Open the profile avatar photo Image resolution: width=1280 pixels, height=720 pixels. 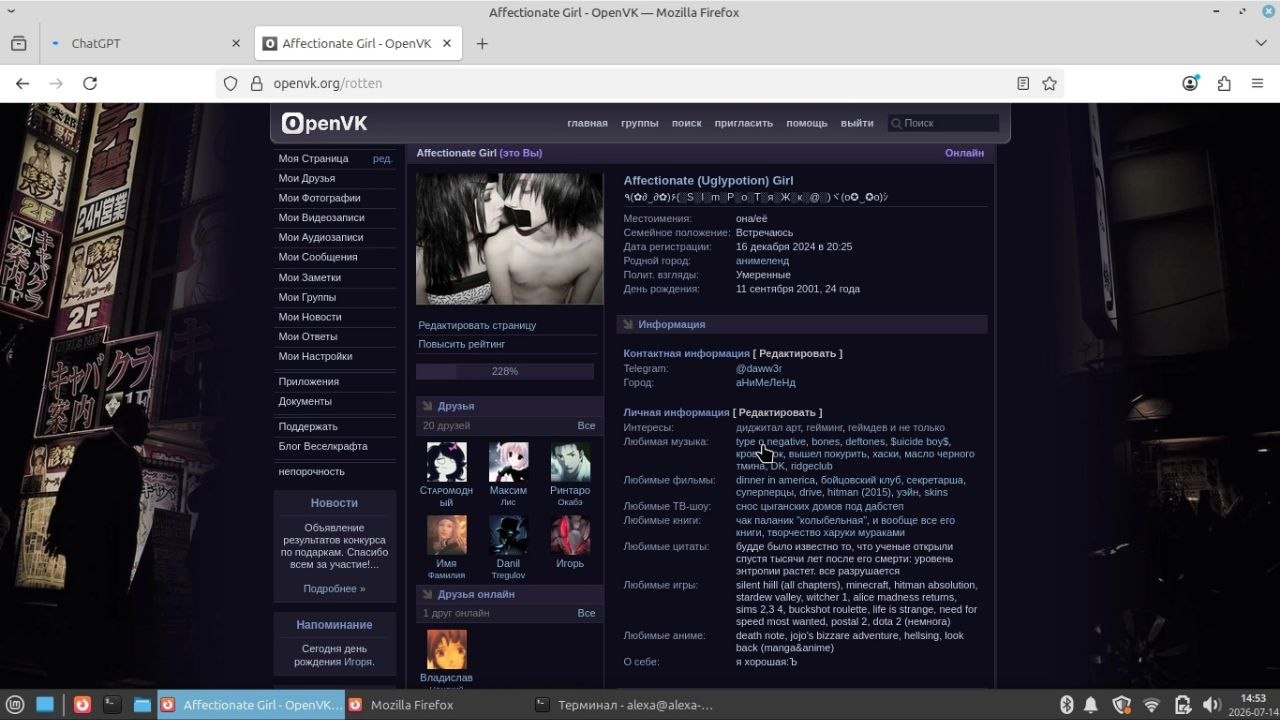click(x=509, y=239)
